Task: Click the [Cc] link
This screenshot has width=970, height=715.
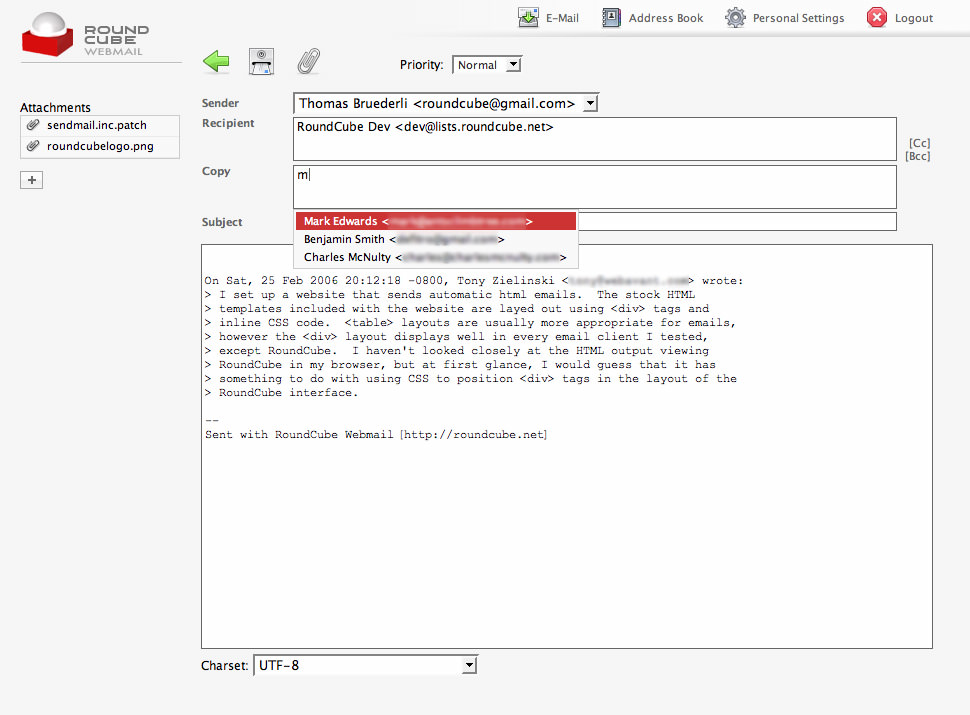Action: point(919,143)
